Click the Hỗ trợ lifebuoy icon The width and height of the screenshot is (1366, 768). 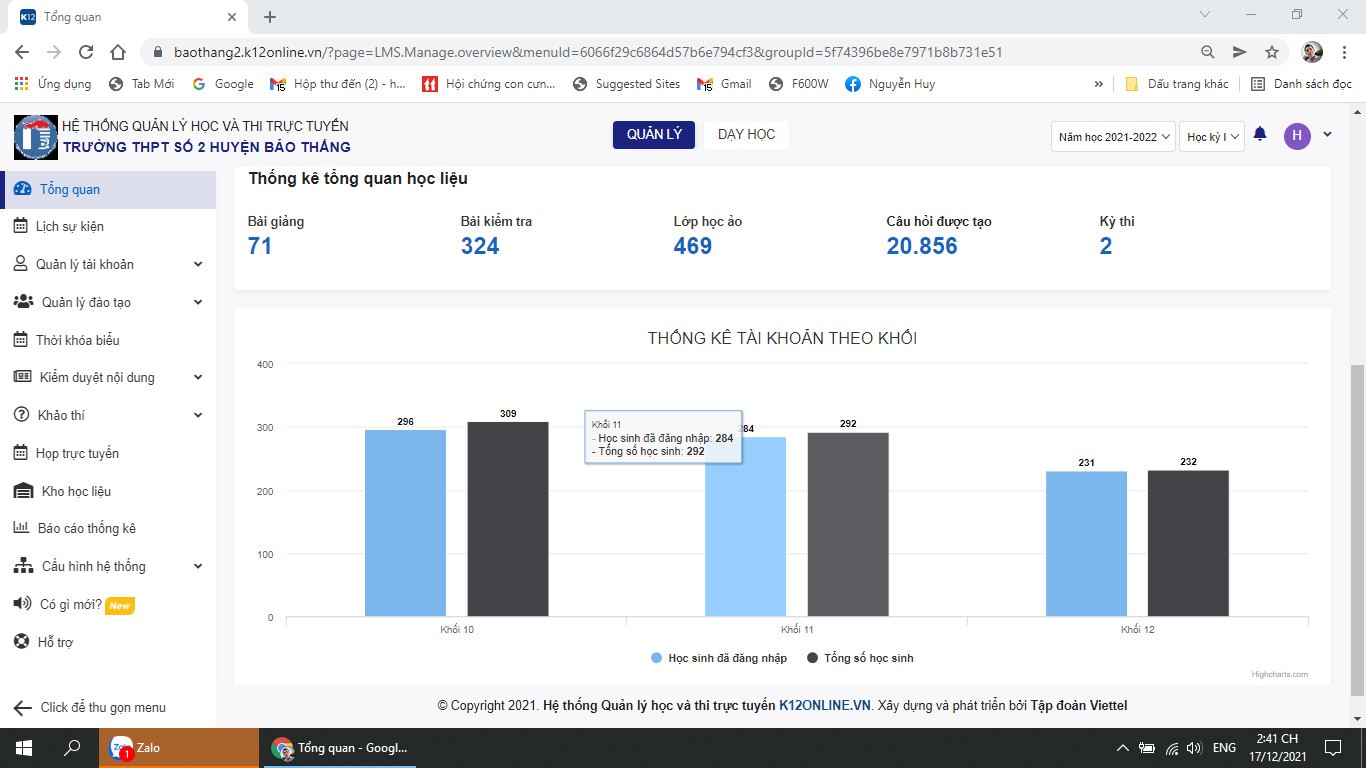coord(20,642)
